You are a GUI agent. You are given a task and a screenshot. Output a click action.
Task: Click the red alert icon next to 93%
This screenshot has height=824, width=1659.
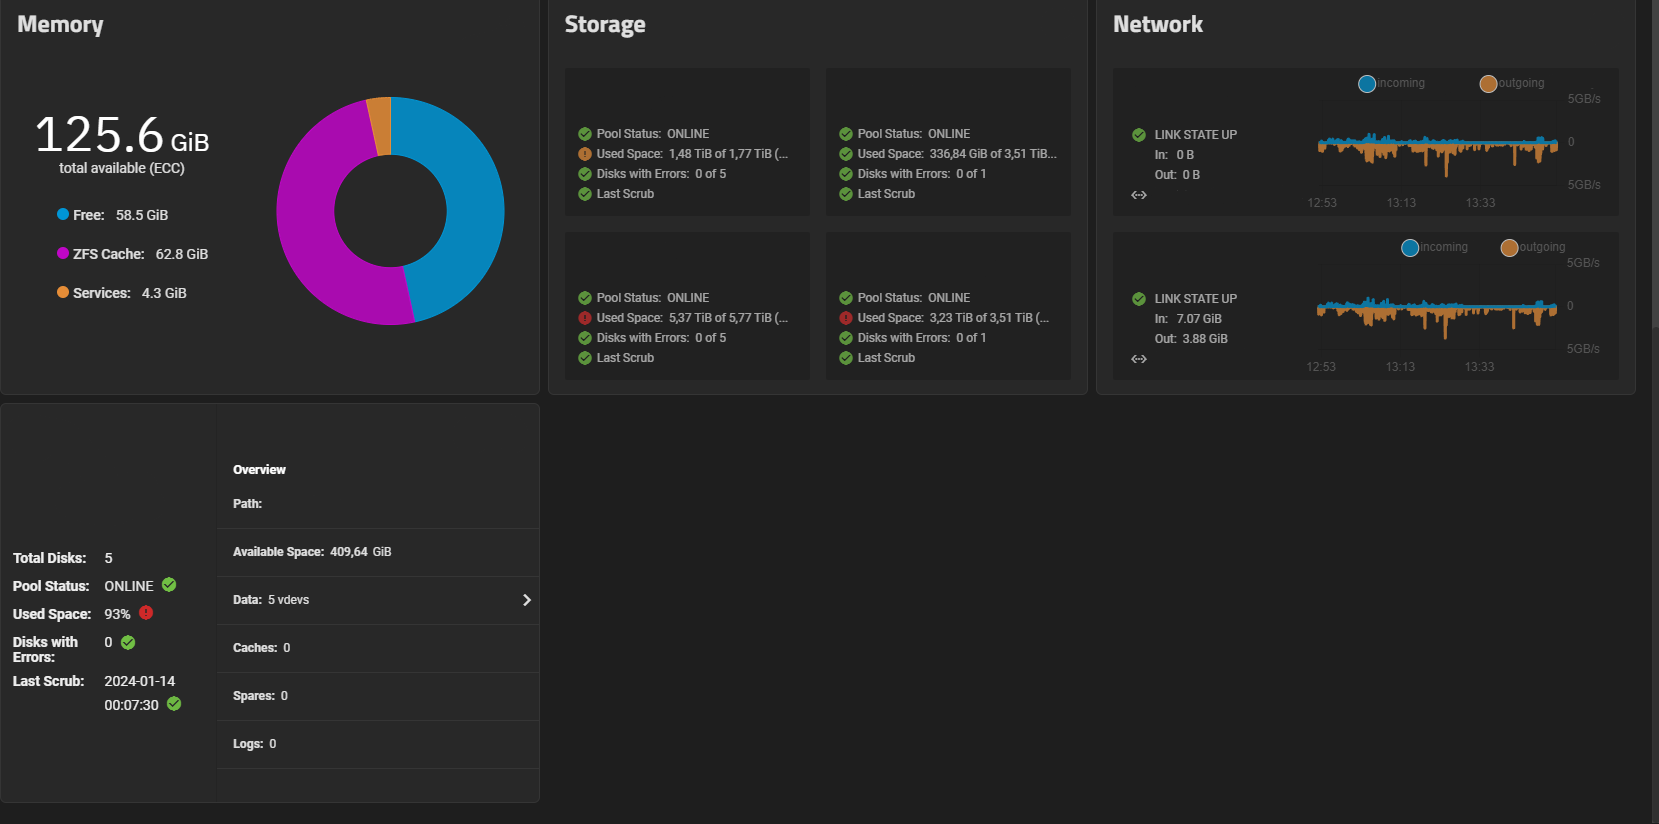tap(146, 613)
